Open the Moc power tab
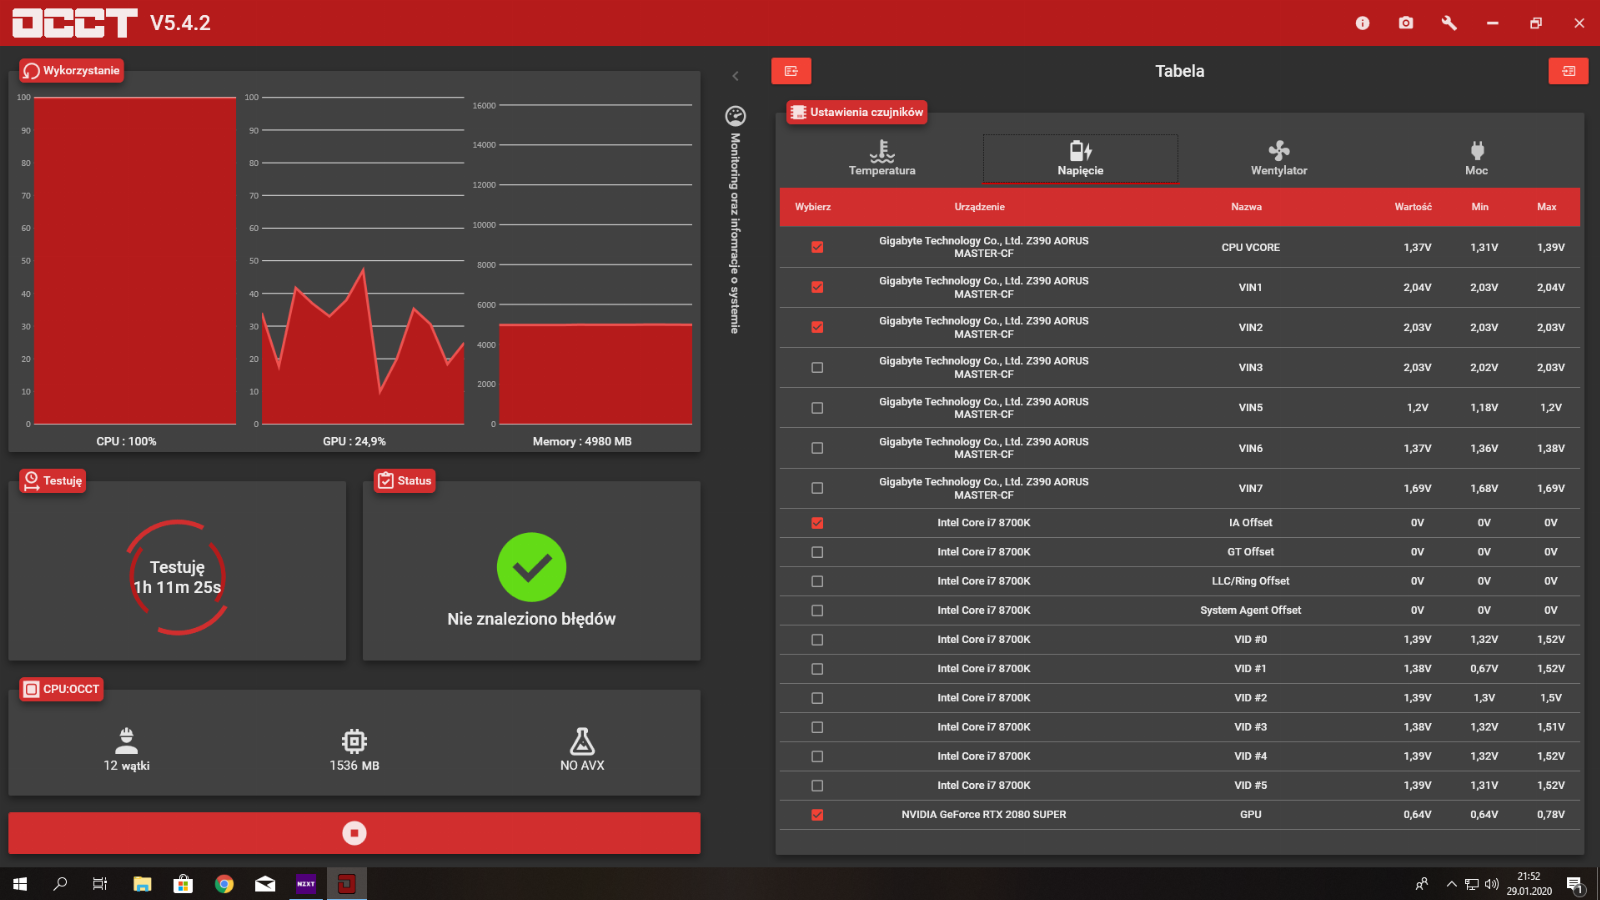 click(x=1477, y=158)
